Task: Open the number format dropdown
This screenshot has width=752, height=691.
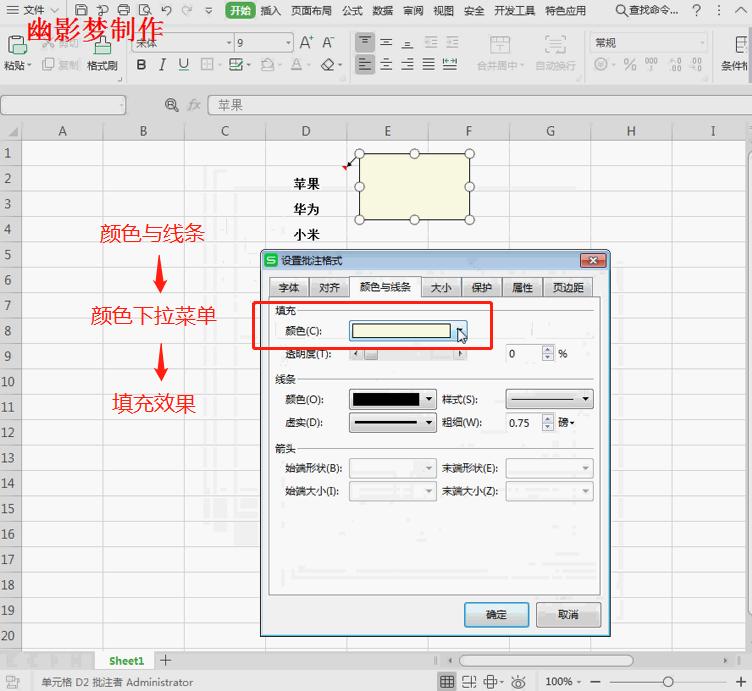Action: [x=703, y=43]
